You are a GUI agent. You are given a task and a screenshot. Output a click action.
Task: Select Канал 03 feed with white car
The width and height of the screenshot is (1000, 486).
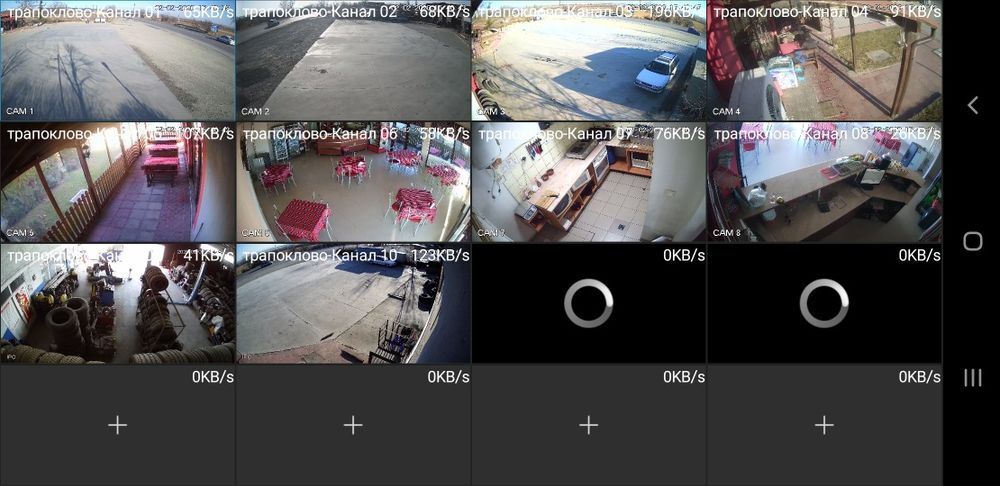click(x=589, y=61)
